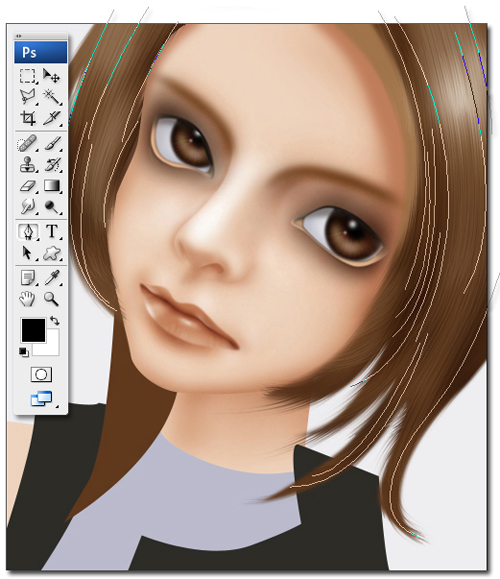The width and height of the screenshot is (500, 579).
Task: Swap foreground and background colors arrow
Action: tap(55, 320)
